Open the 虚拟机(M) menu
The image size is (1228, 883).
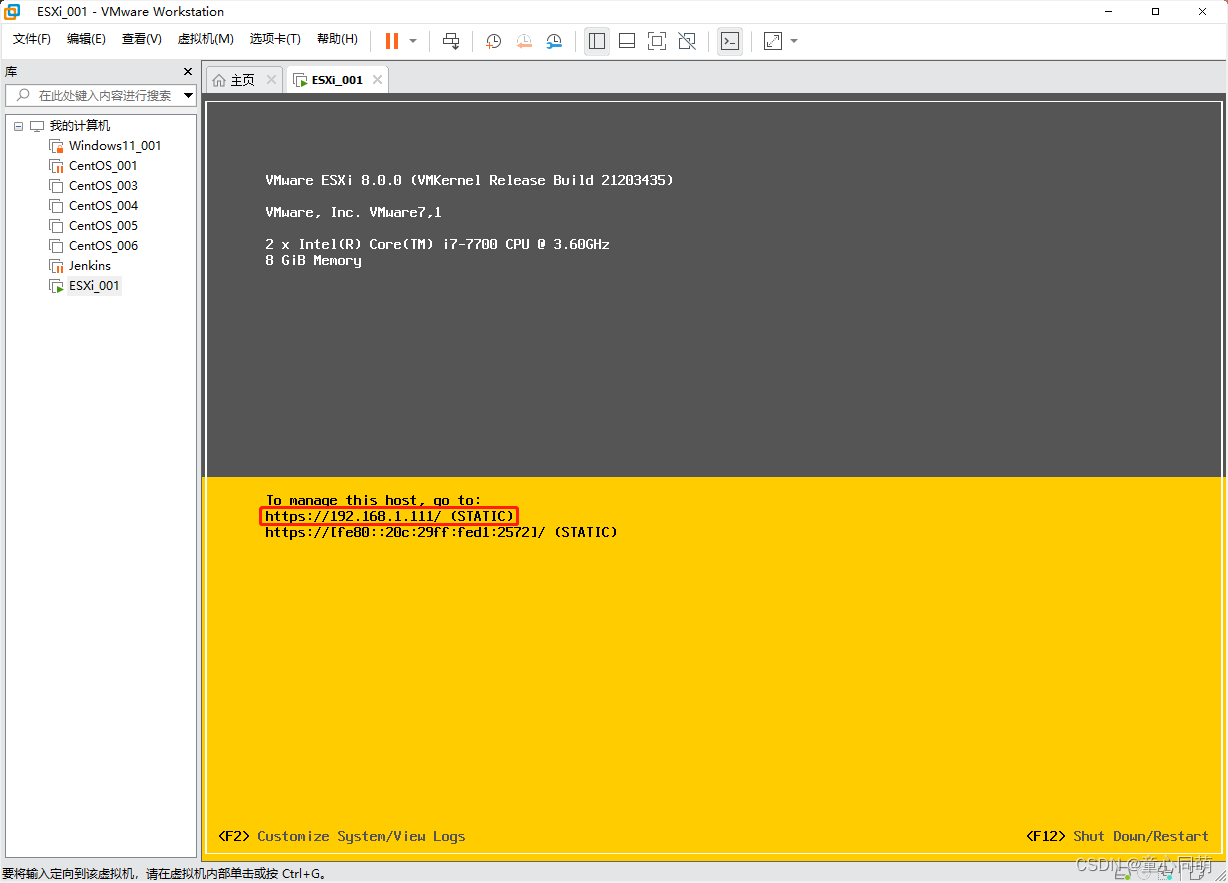tap(205, 39)
